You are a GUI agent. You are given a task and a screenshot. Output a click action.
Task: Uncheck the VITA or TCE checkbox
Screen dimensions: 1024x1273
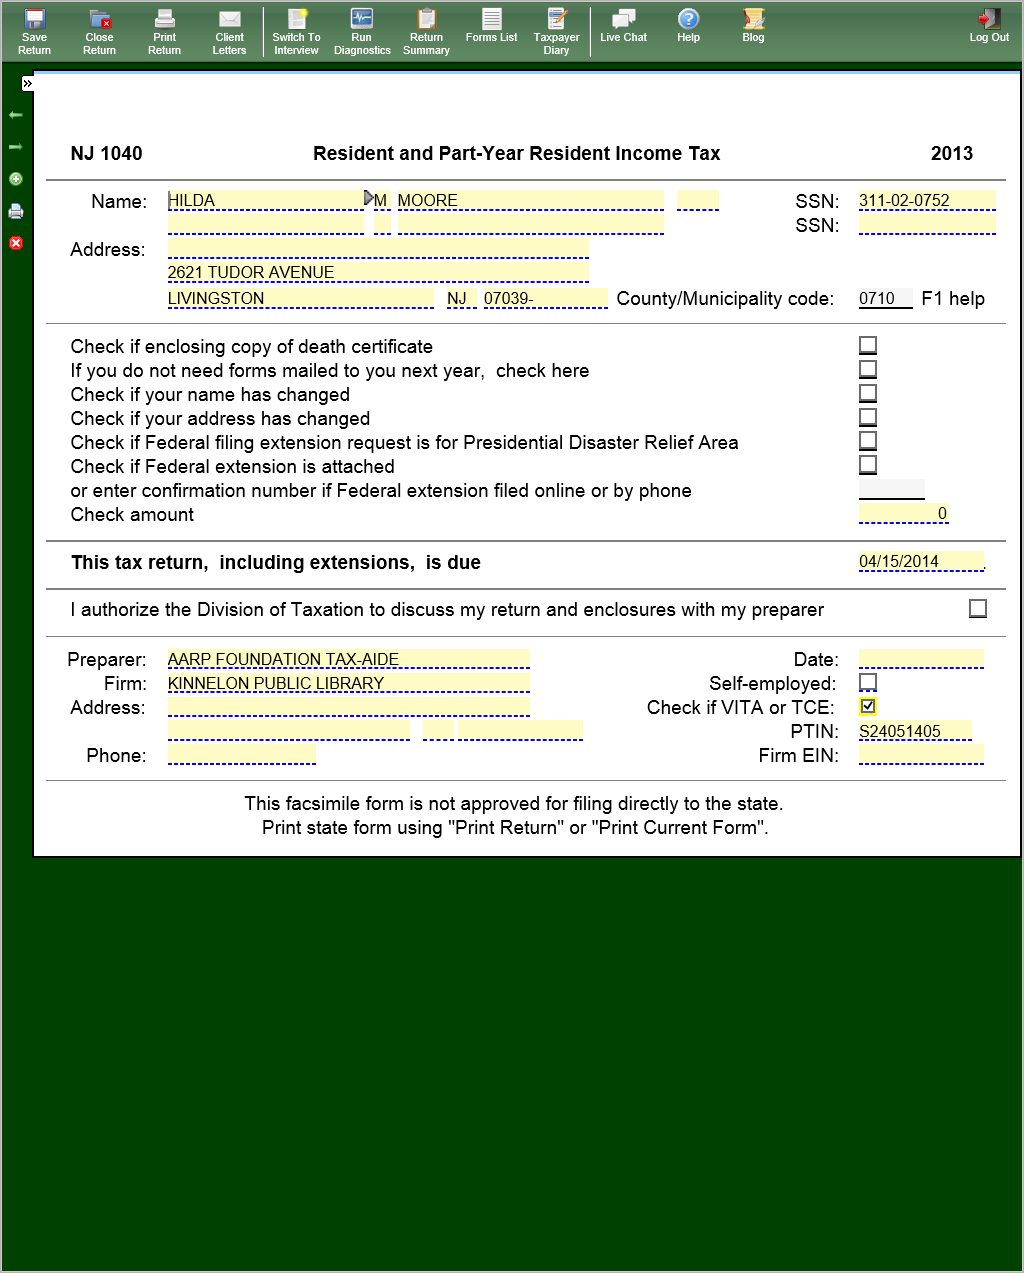[x=868, y=706]
